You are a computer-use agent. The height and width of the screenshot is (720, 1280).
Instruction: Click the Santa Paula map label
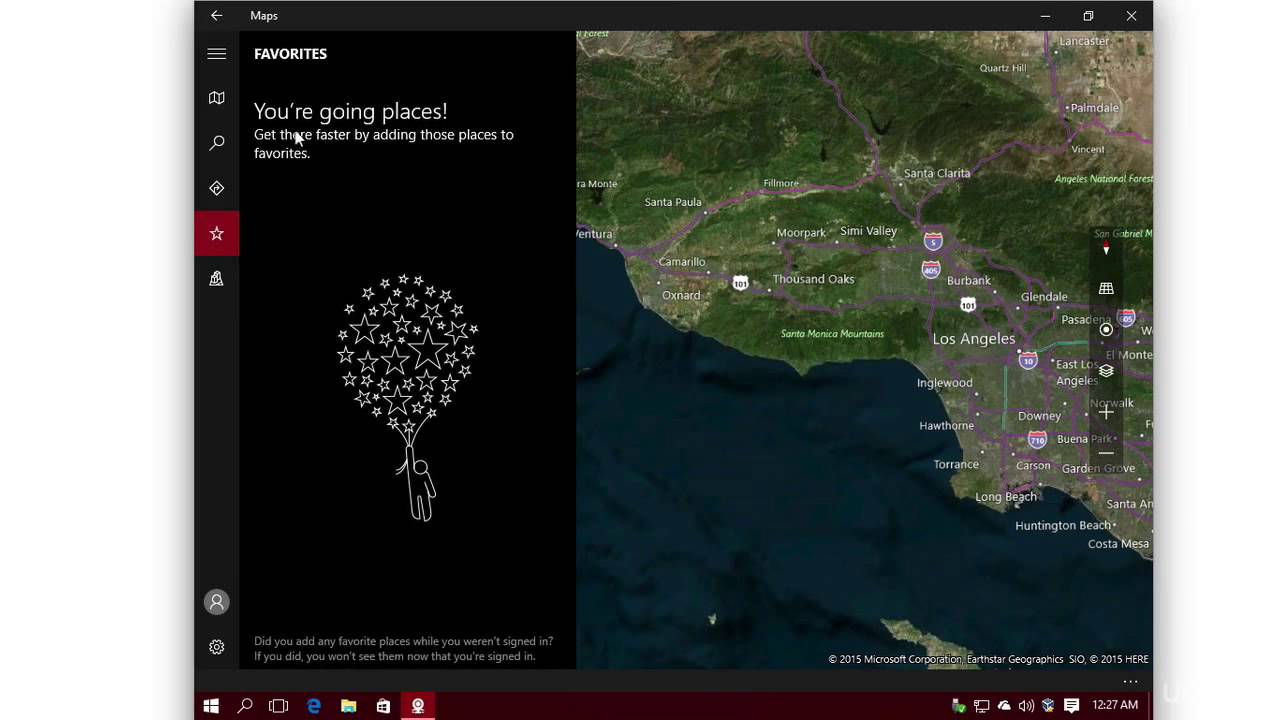tap(673, 202)
